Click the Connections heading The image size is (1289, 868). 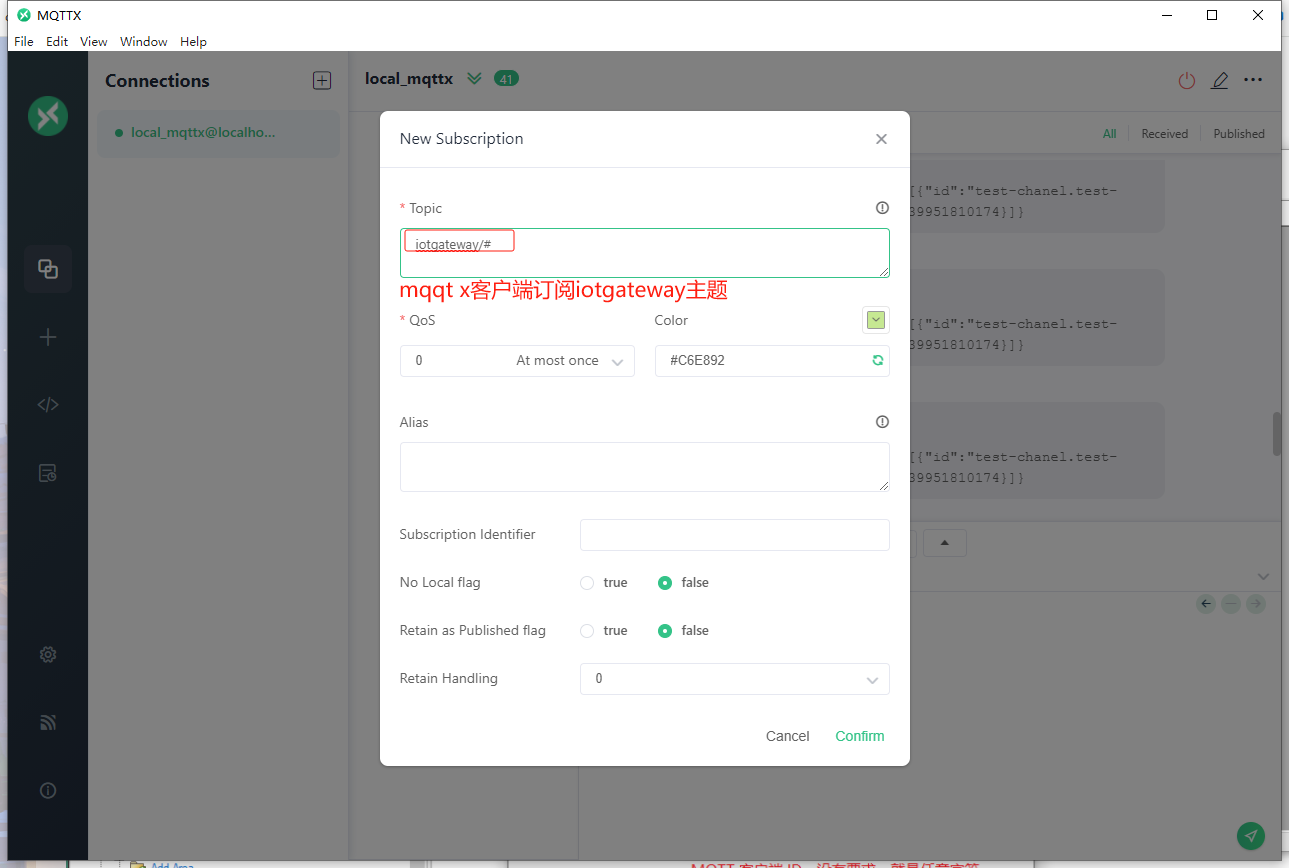(x=158, y=81)
